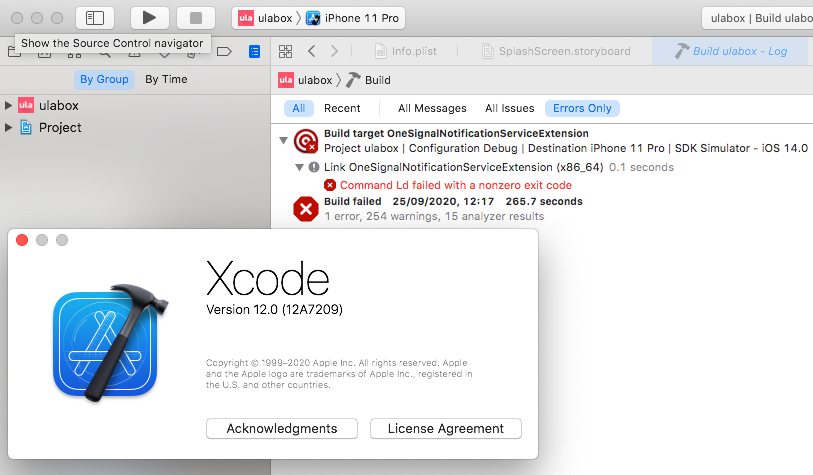Screen dimensions: 813x475
Task: Select the Recent log filter
Action: 342,108
